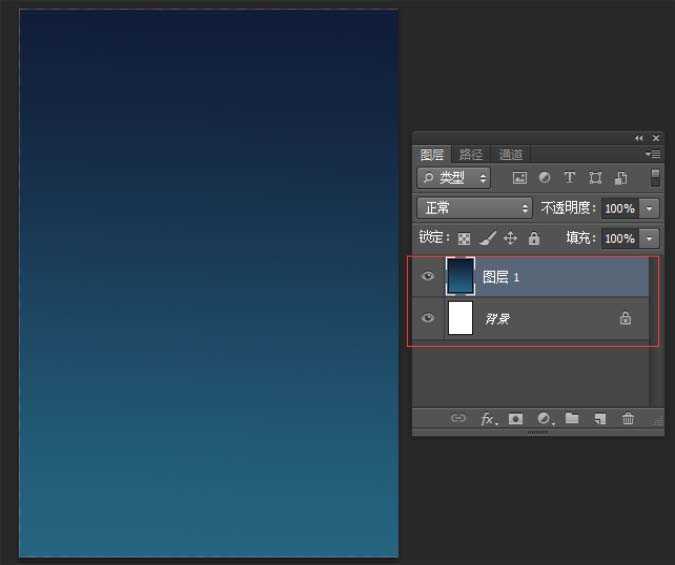The width and height of the screenshot is (675, 565).
Task: Open the 正常 blend mode dropdown
Action: pyautogui.click(x=474, y=208)
